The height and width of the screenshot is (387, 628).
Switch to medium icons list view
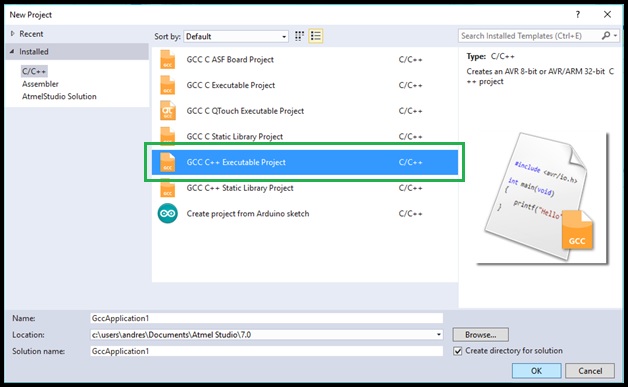tap(316, 36)
